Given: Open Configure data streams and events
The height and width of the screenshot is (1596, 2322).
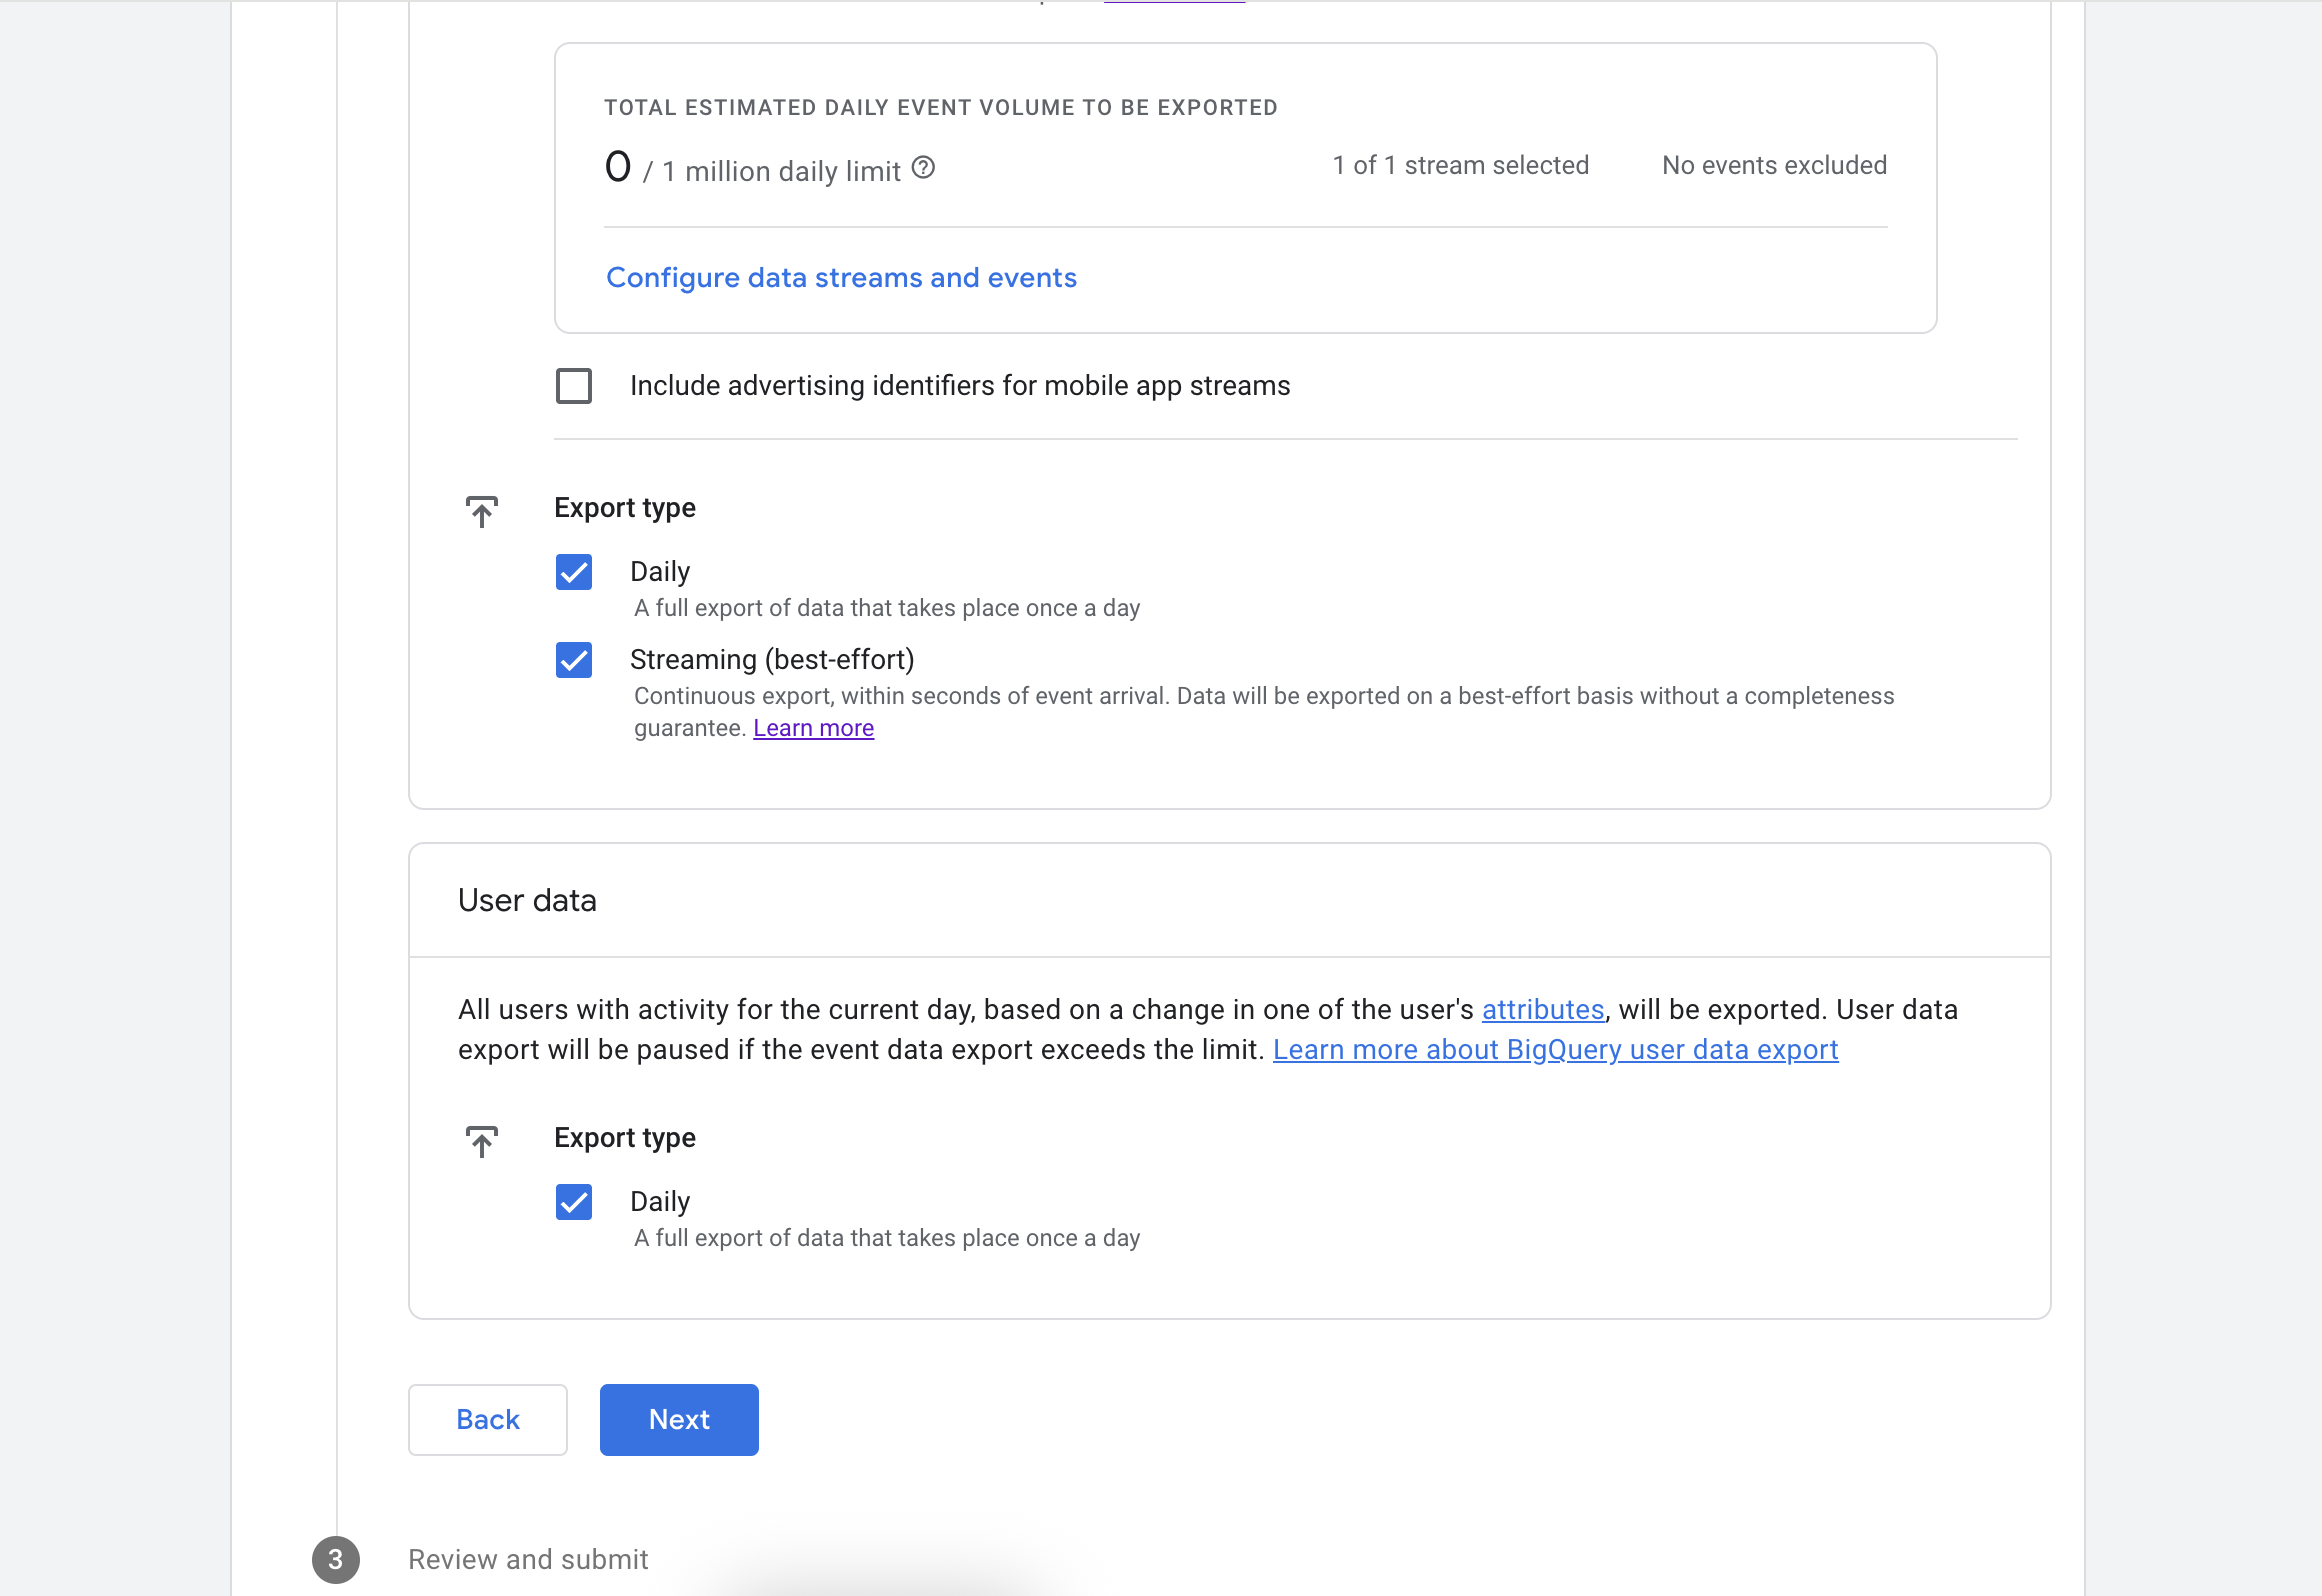Looking at the screenshot, I should tap(841, 278).
